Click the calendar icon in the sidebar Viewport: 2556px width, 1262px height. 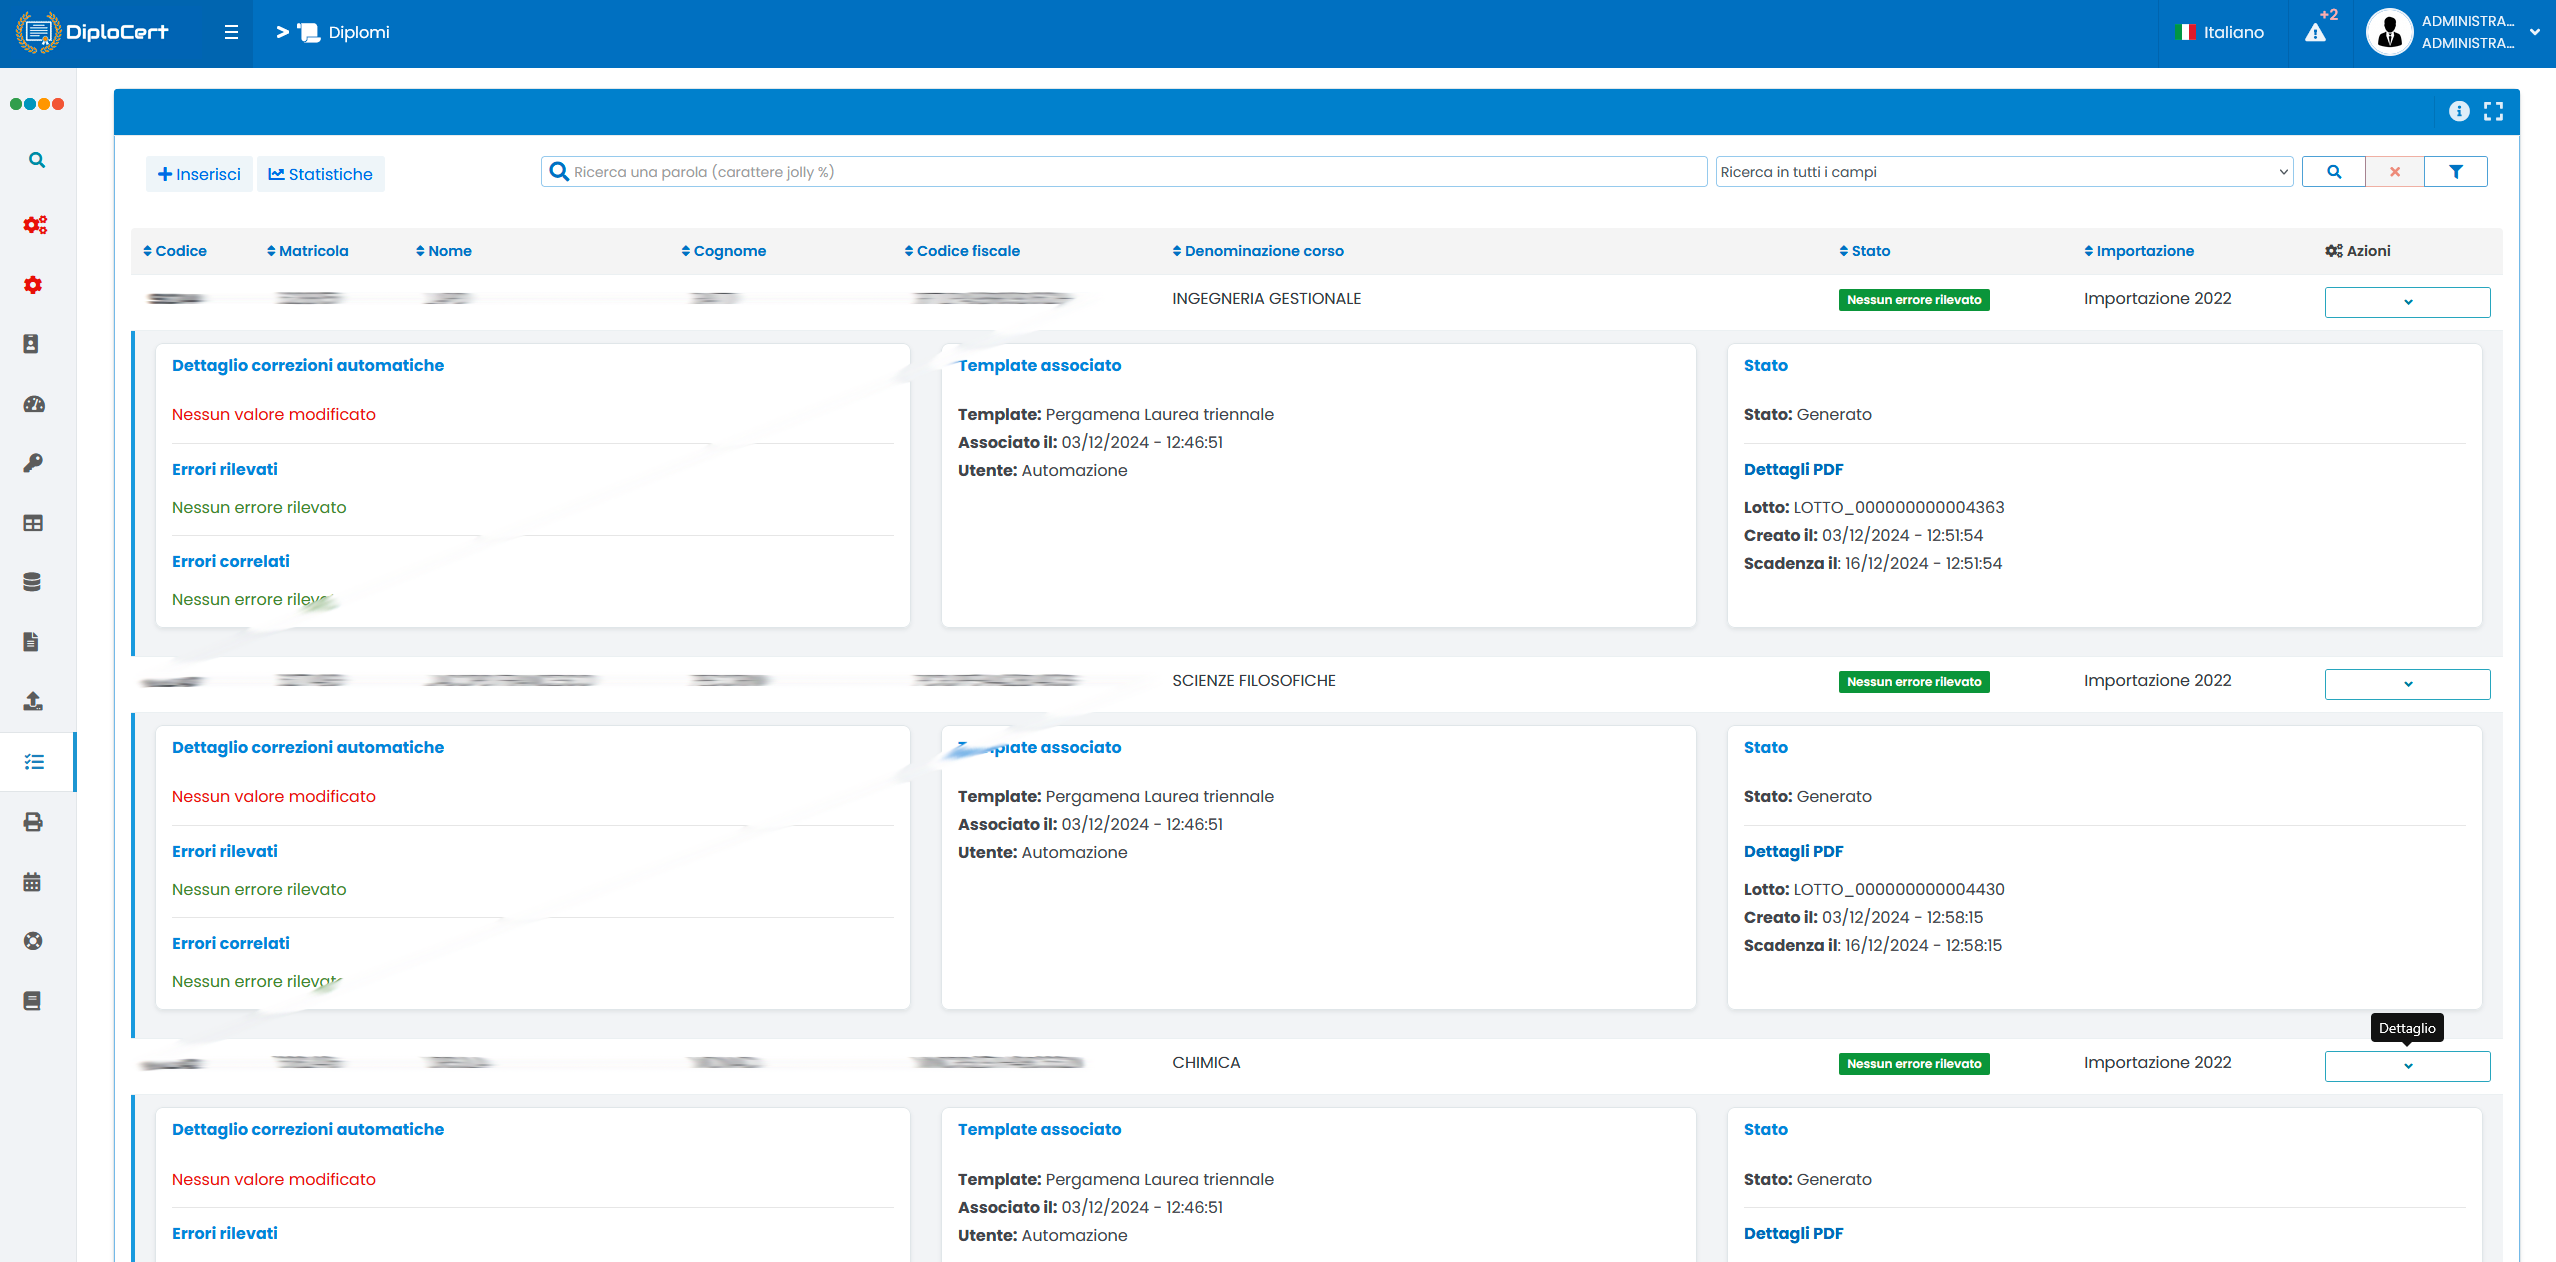[x=32, y=882]
